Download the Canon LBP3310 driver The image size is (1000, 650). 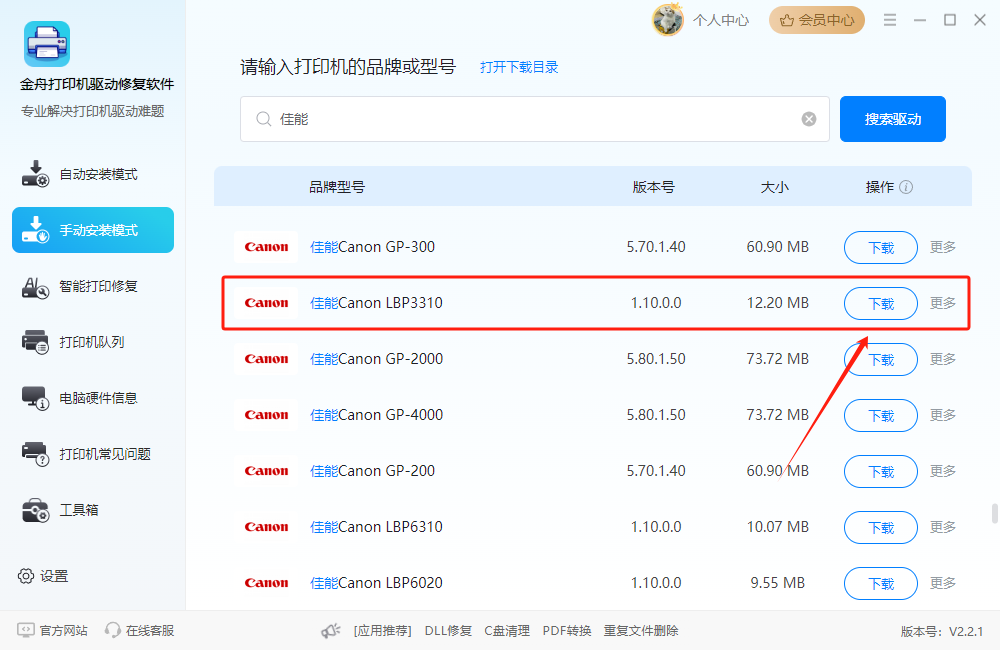click(881, 304)
